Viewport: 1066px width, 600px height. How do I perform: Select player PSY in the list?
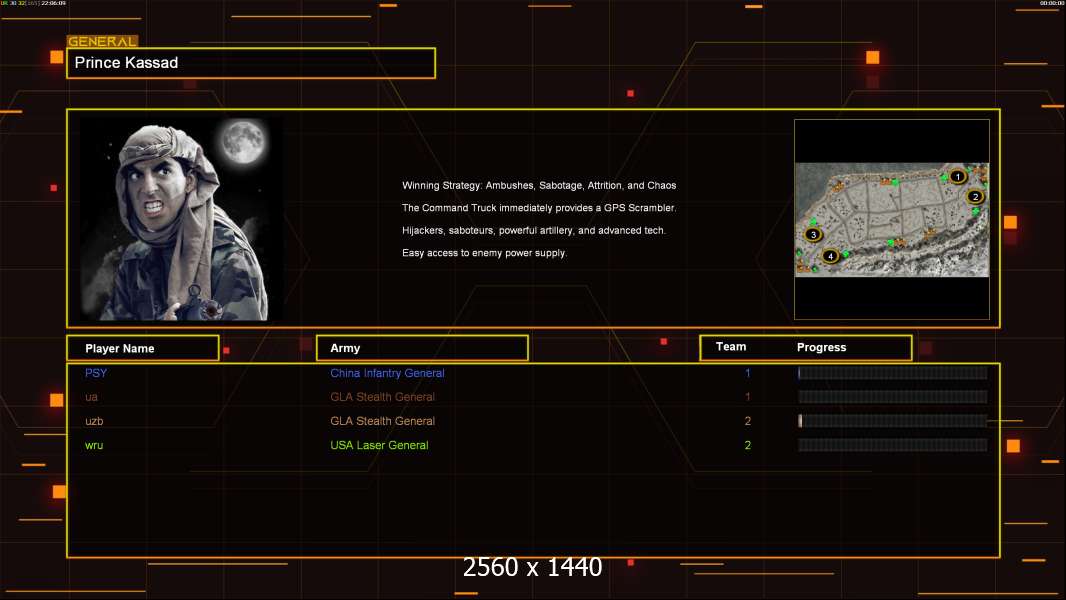tap(96, 373)
